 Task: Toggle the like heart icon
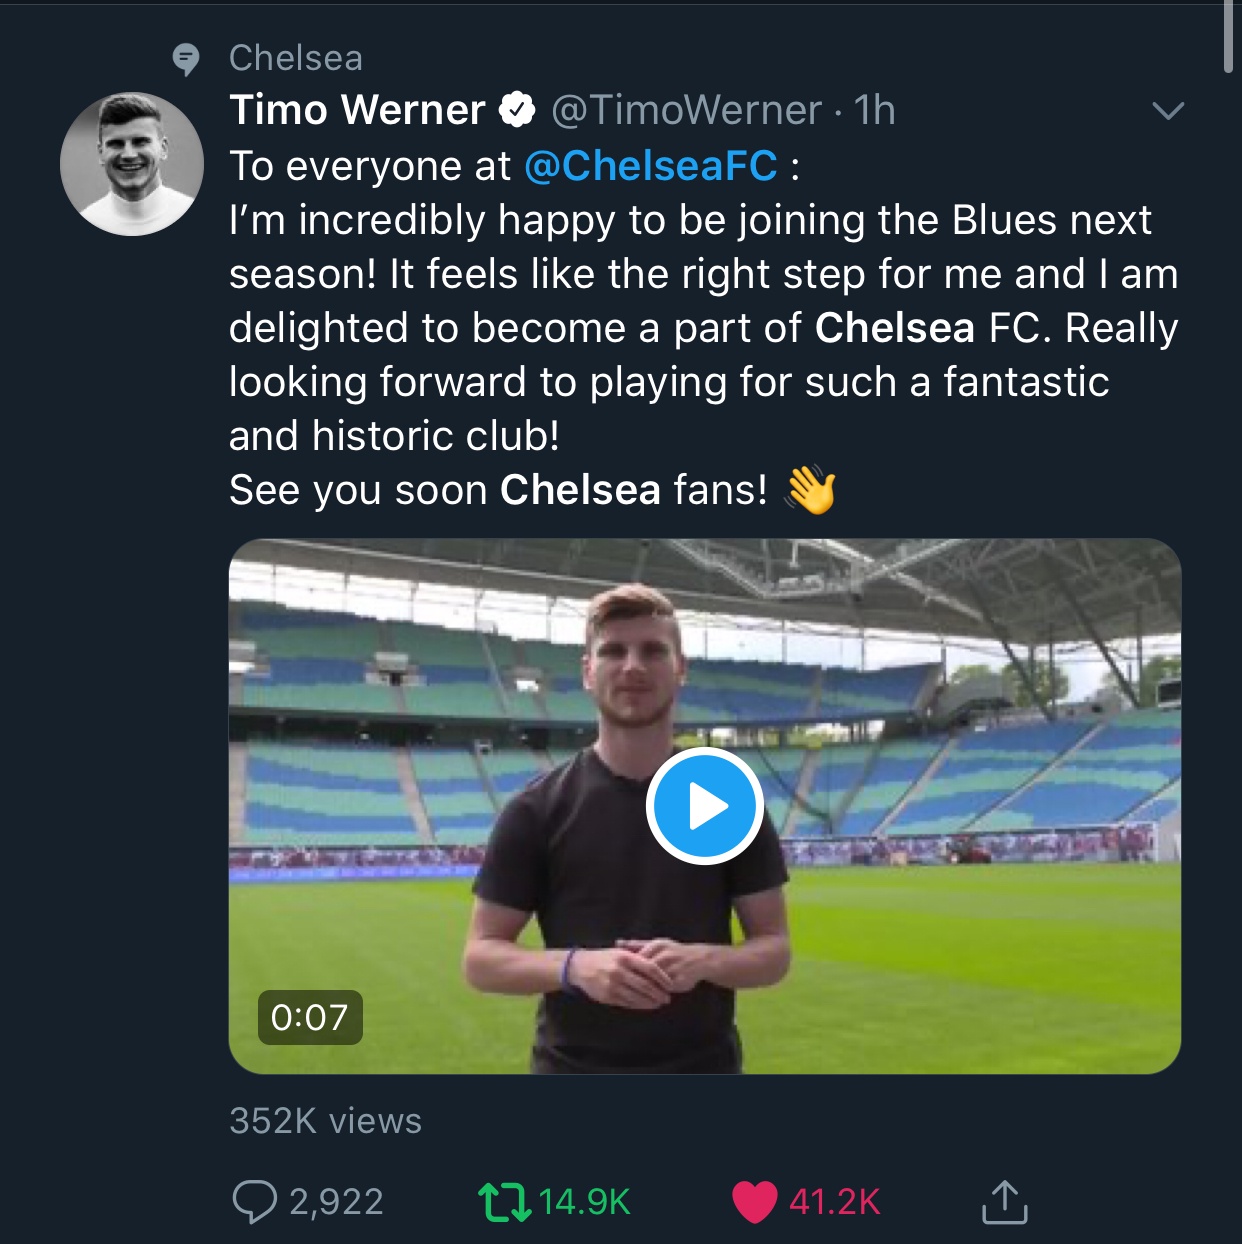click(754, 1202)
